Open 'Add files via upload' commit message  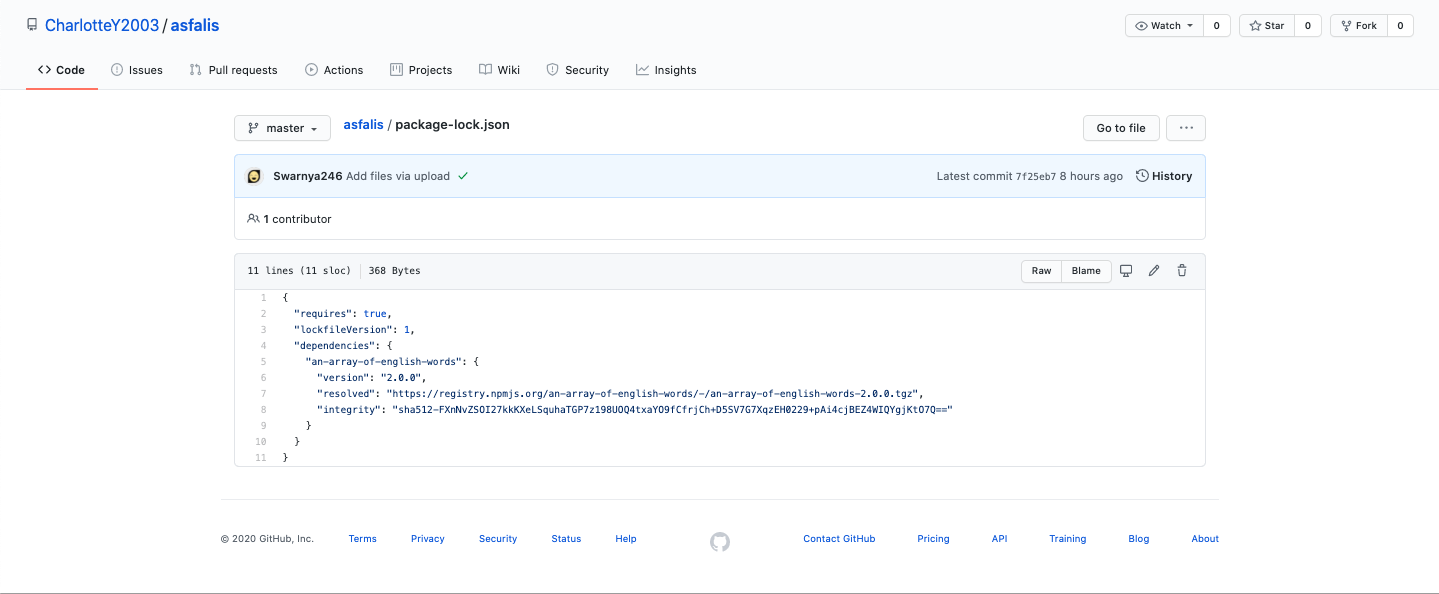tap(398, 176)
